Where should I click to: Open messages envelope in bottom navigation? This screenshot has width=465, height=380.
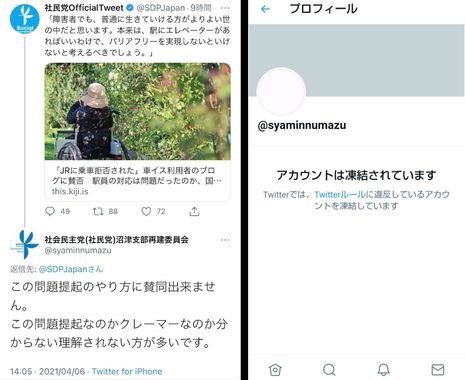[x=438, y=370]
